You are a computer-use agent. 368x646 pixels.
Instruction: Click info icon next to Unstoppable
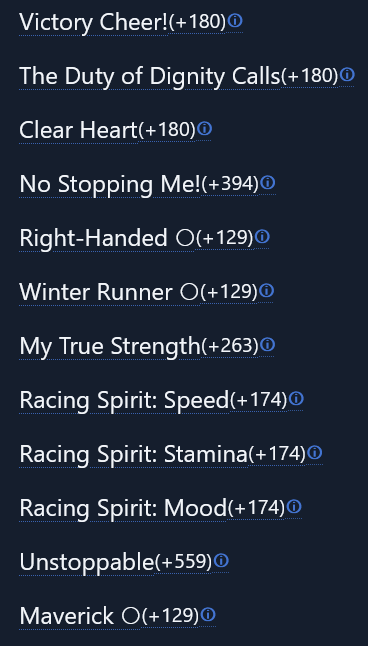221,560
